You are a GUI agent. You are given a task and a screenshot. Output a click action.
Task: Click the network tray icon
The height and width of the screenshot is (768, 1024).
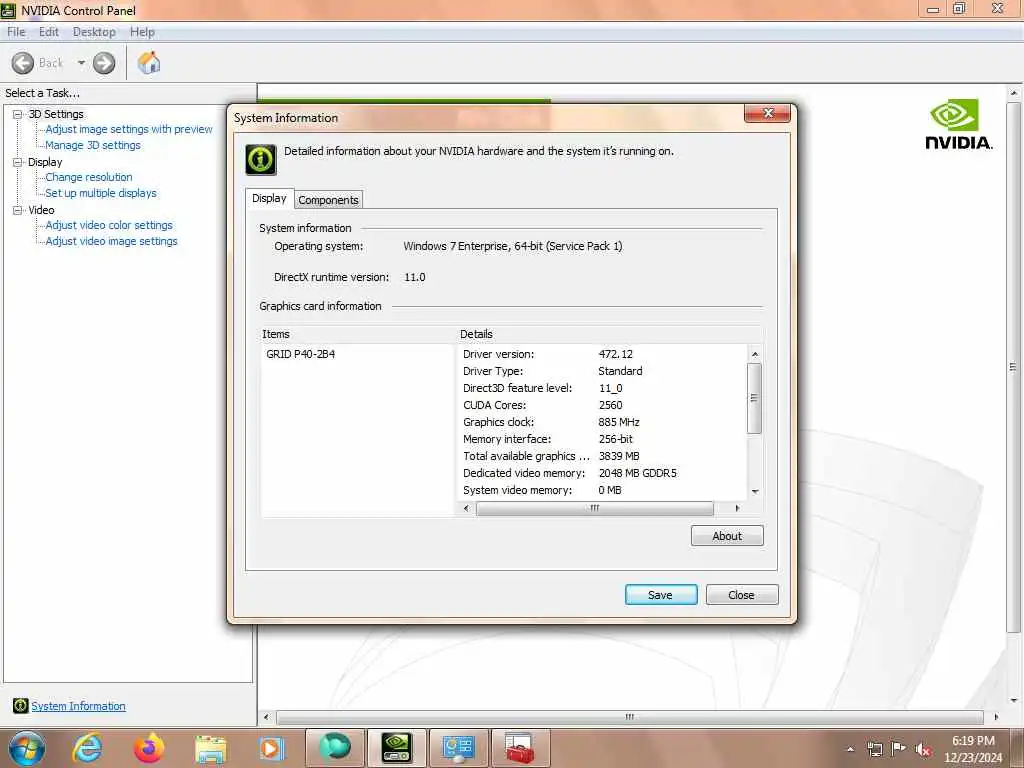pos(874,749)
